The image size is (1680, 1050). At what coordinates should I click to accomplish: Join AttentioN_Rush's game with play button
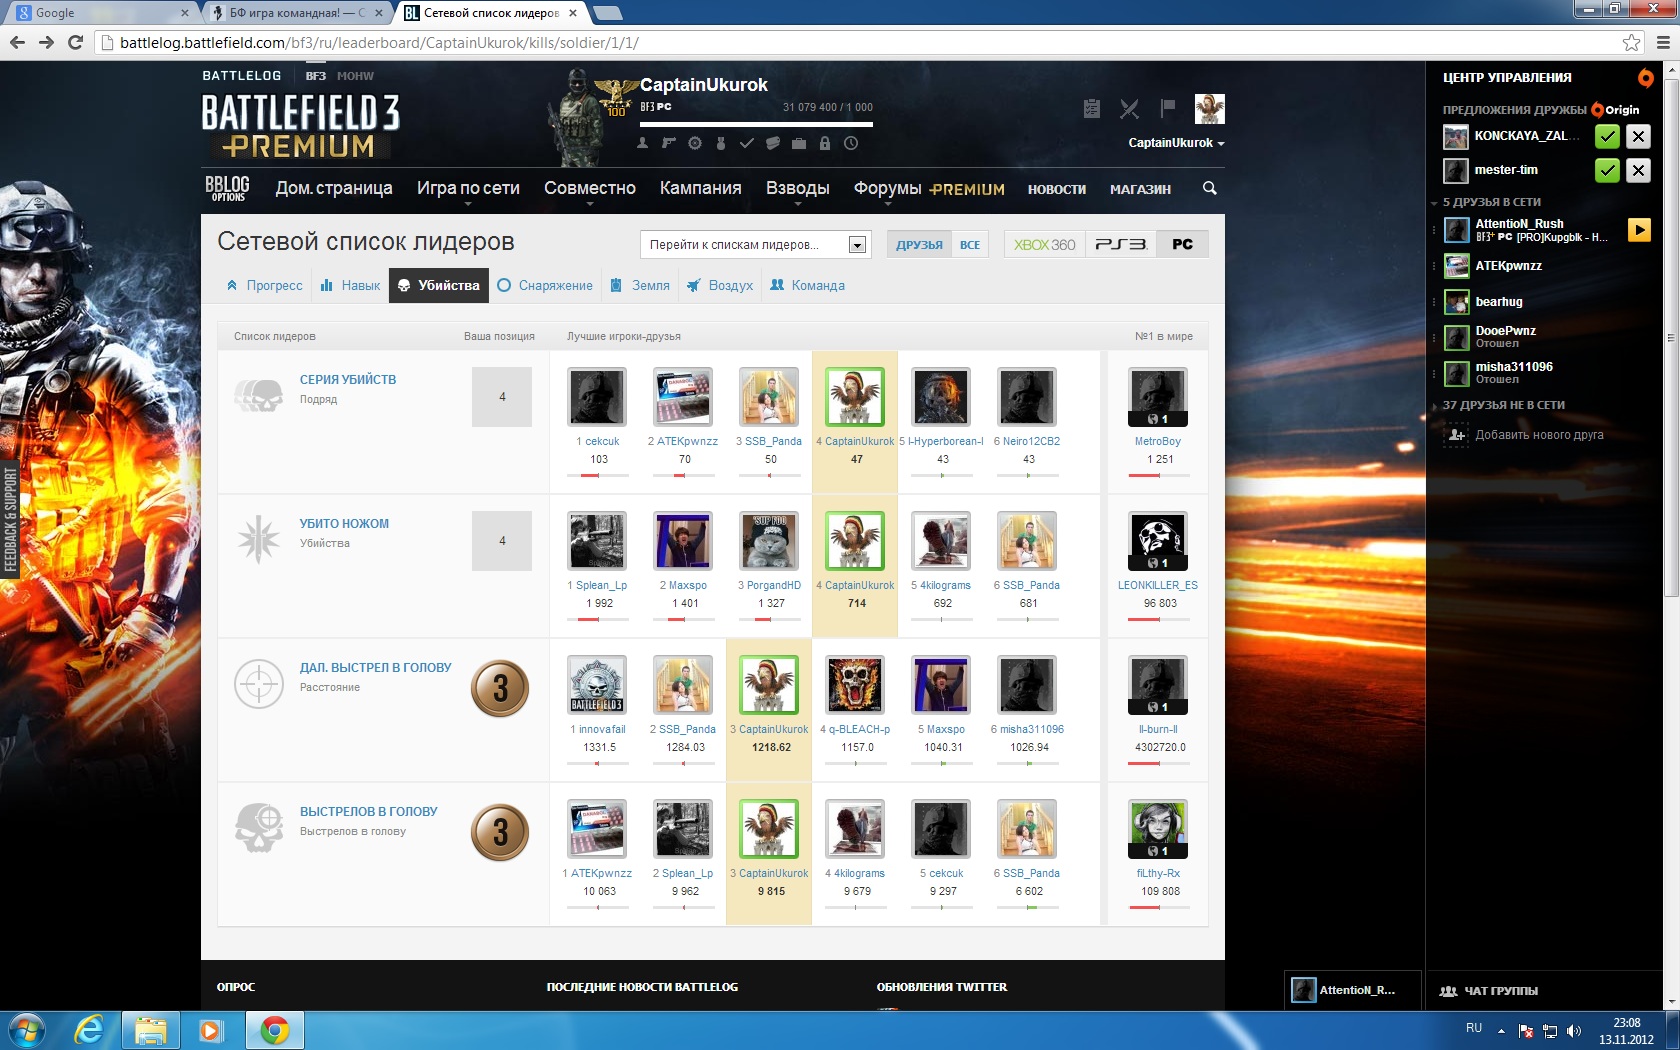[x=1639, y=230]
